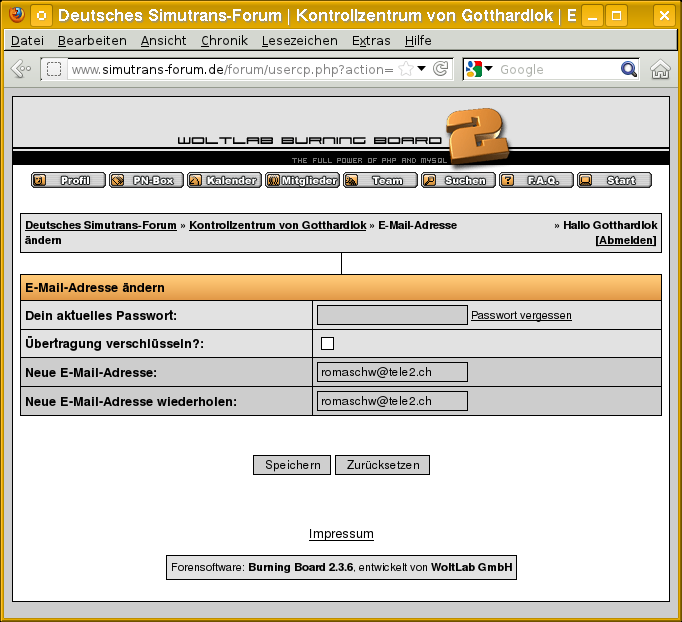Screen dimensions: 682x622
Task: Expand the search engine selector dropdown
Action: click(x=480, y=69)
